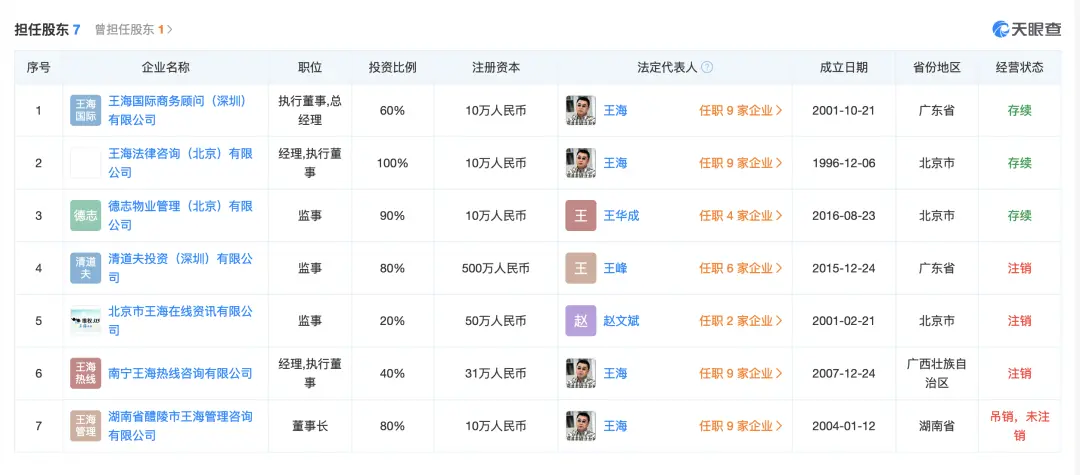Click the help icon beside 法定代表人
This screenshot has width=1080, height=475.
(x=707, y=68)
